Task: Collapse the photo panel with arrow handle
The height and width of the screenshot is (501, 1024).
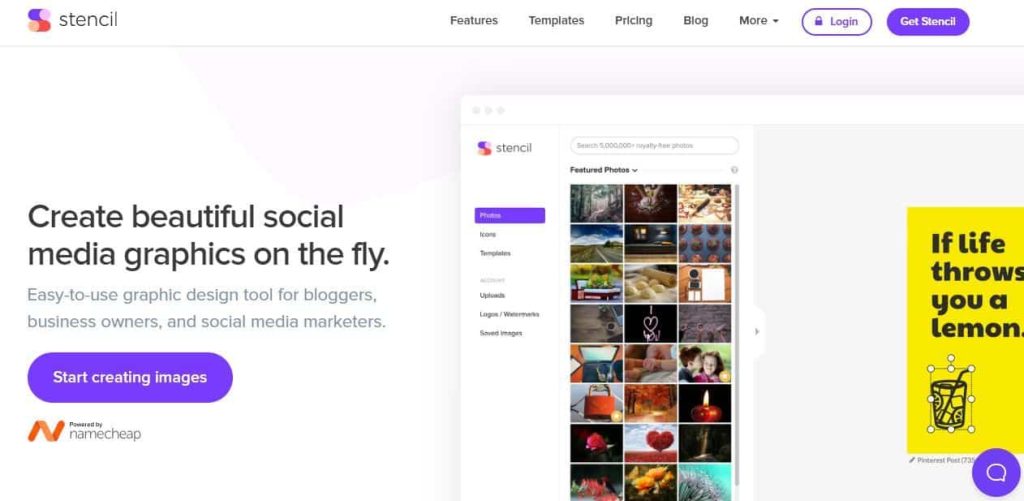Action: click(x=757, y=332)
